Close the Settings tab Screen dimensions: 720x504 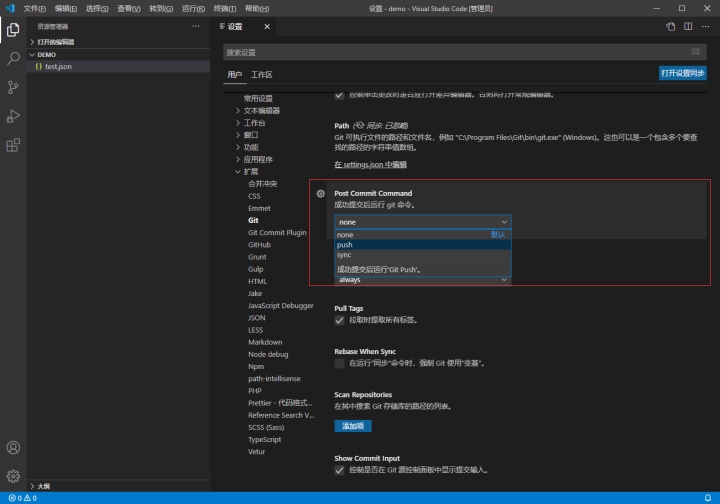tap(267, 27)
